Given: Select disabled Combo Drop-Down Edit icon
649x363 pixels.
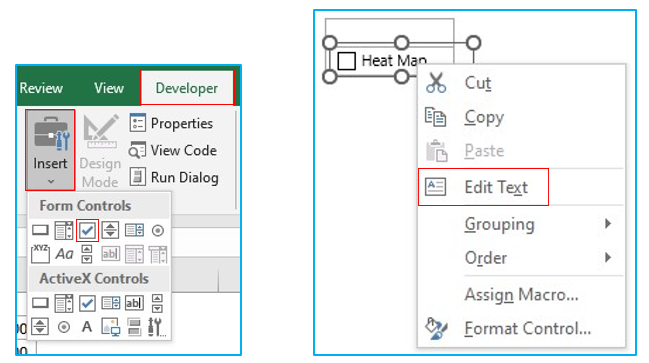Looking at the screenshot, I should pos(158,254).
